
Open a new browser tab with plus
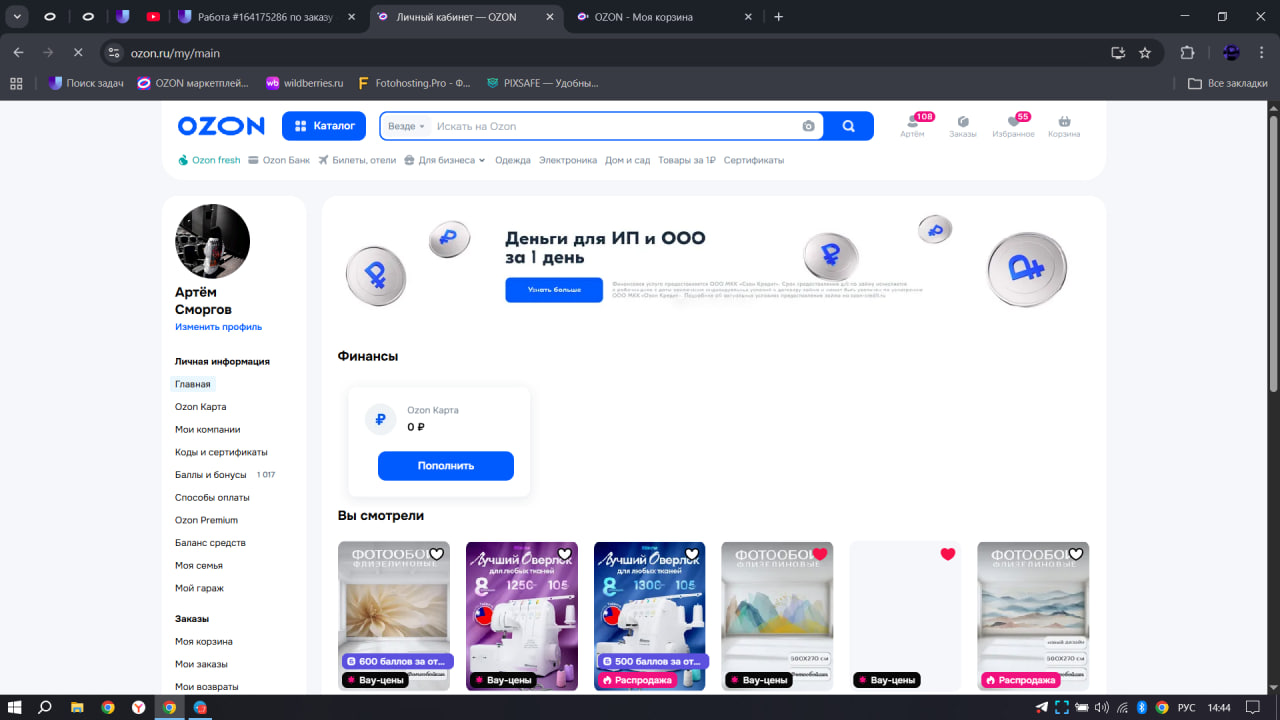[779, 16]
